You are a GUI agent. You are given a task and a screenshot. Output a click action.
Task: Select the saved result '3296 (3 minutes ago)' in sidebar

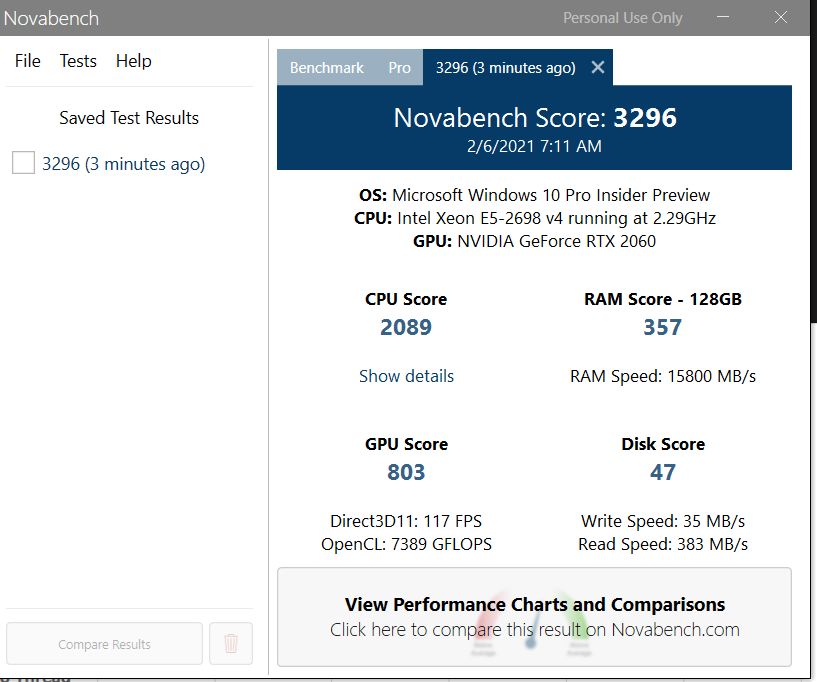pyautogui.click(x=123, y=164)
